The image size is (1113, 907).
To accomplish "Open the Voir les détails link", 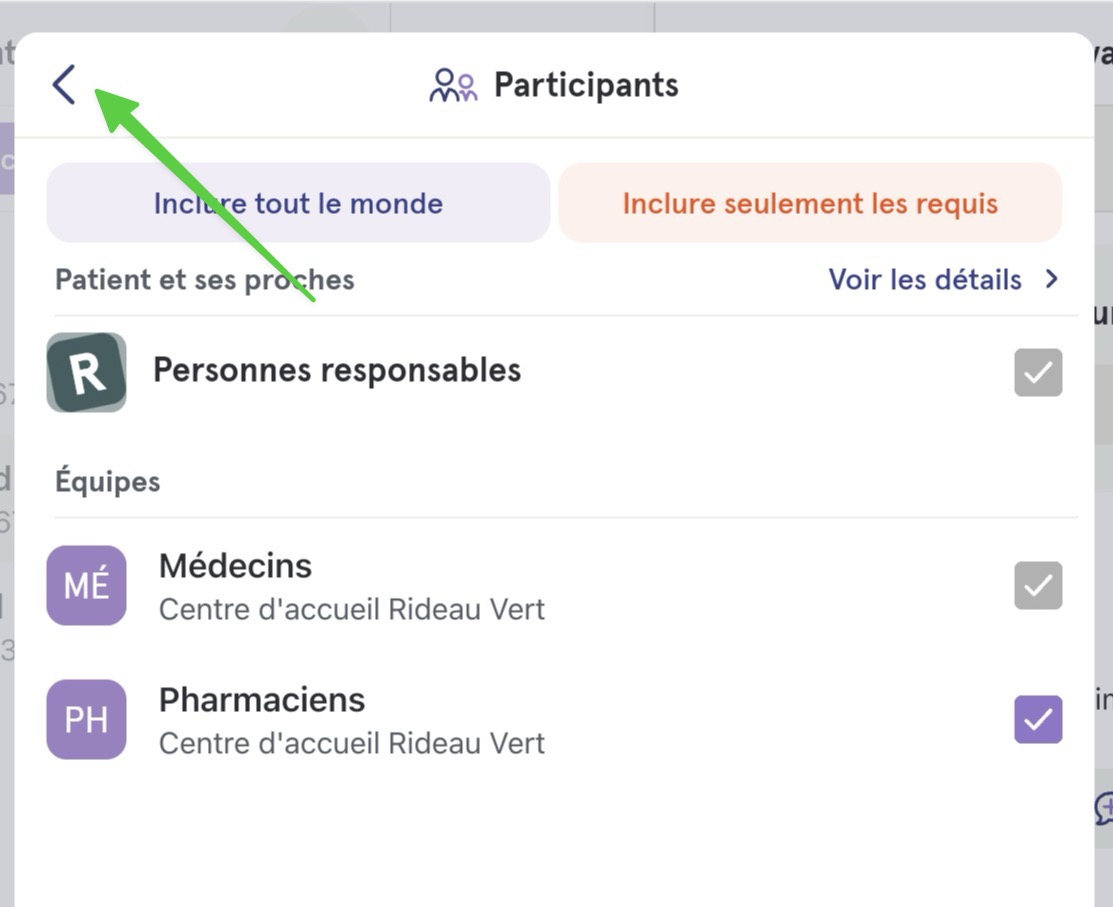I will pyautogui.click(x=925, y=280).
